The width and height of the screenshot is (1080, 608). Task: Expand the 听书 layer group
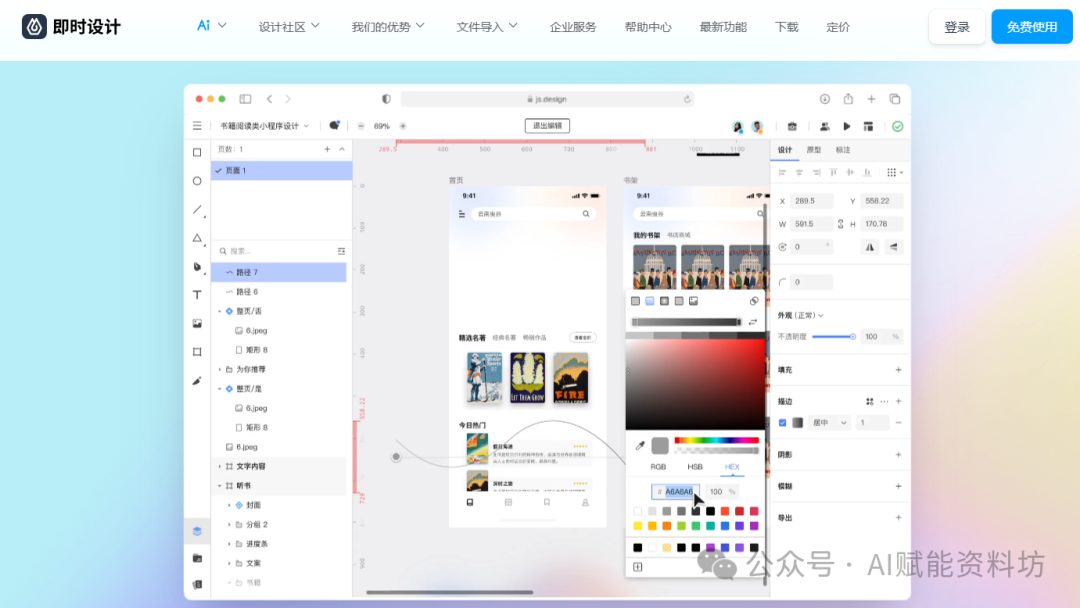(x=219, y=486)
